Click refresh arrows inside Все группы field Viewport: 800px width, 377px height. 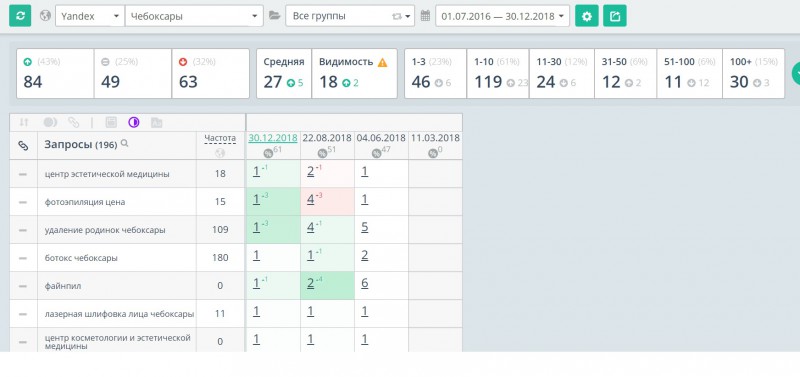pos(396,16)
